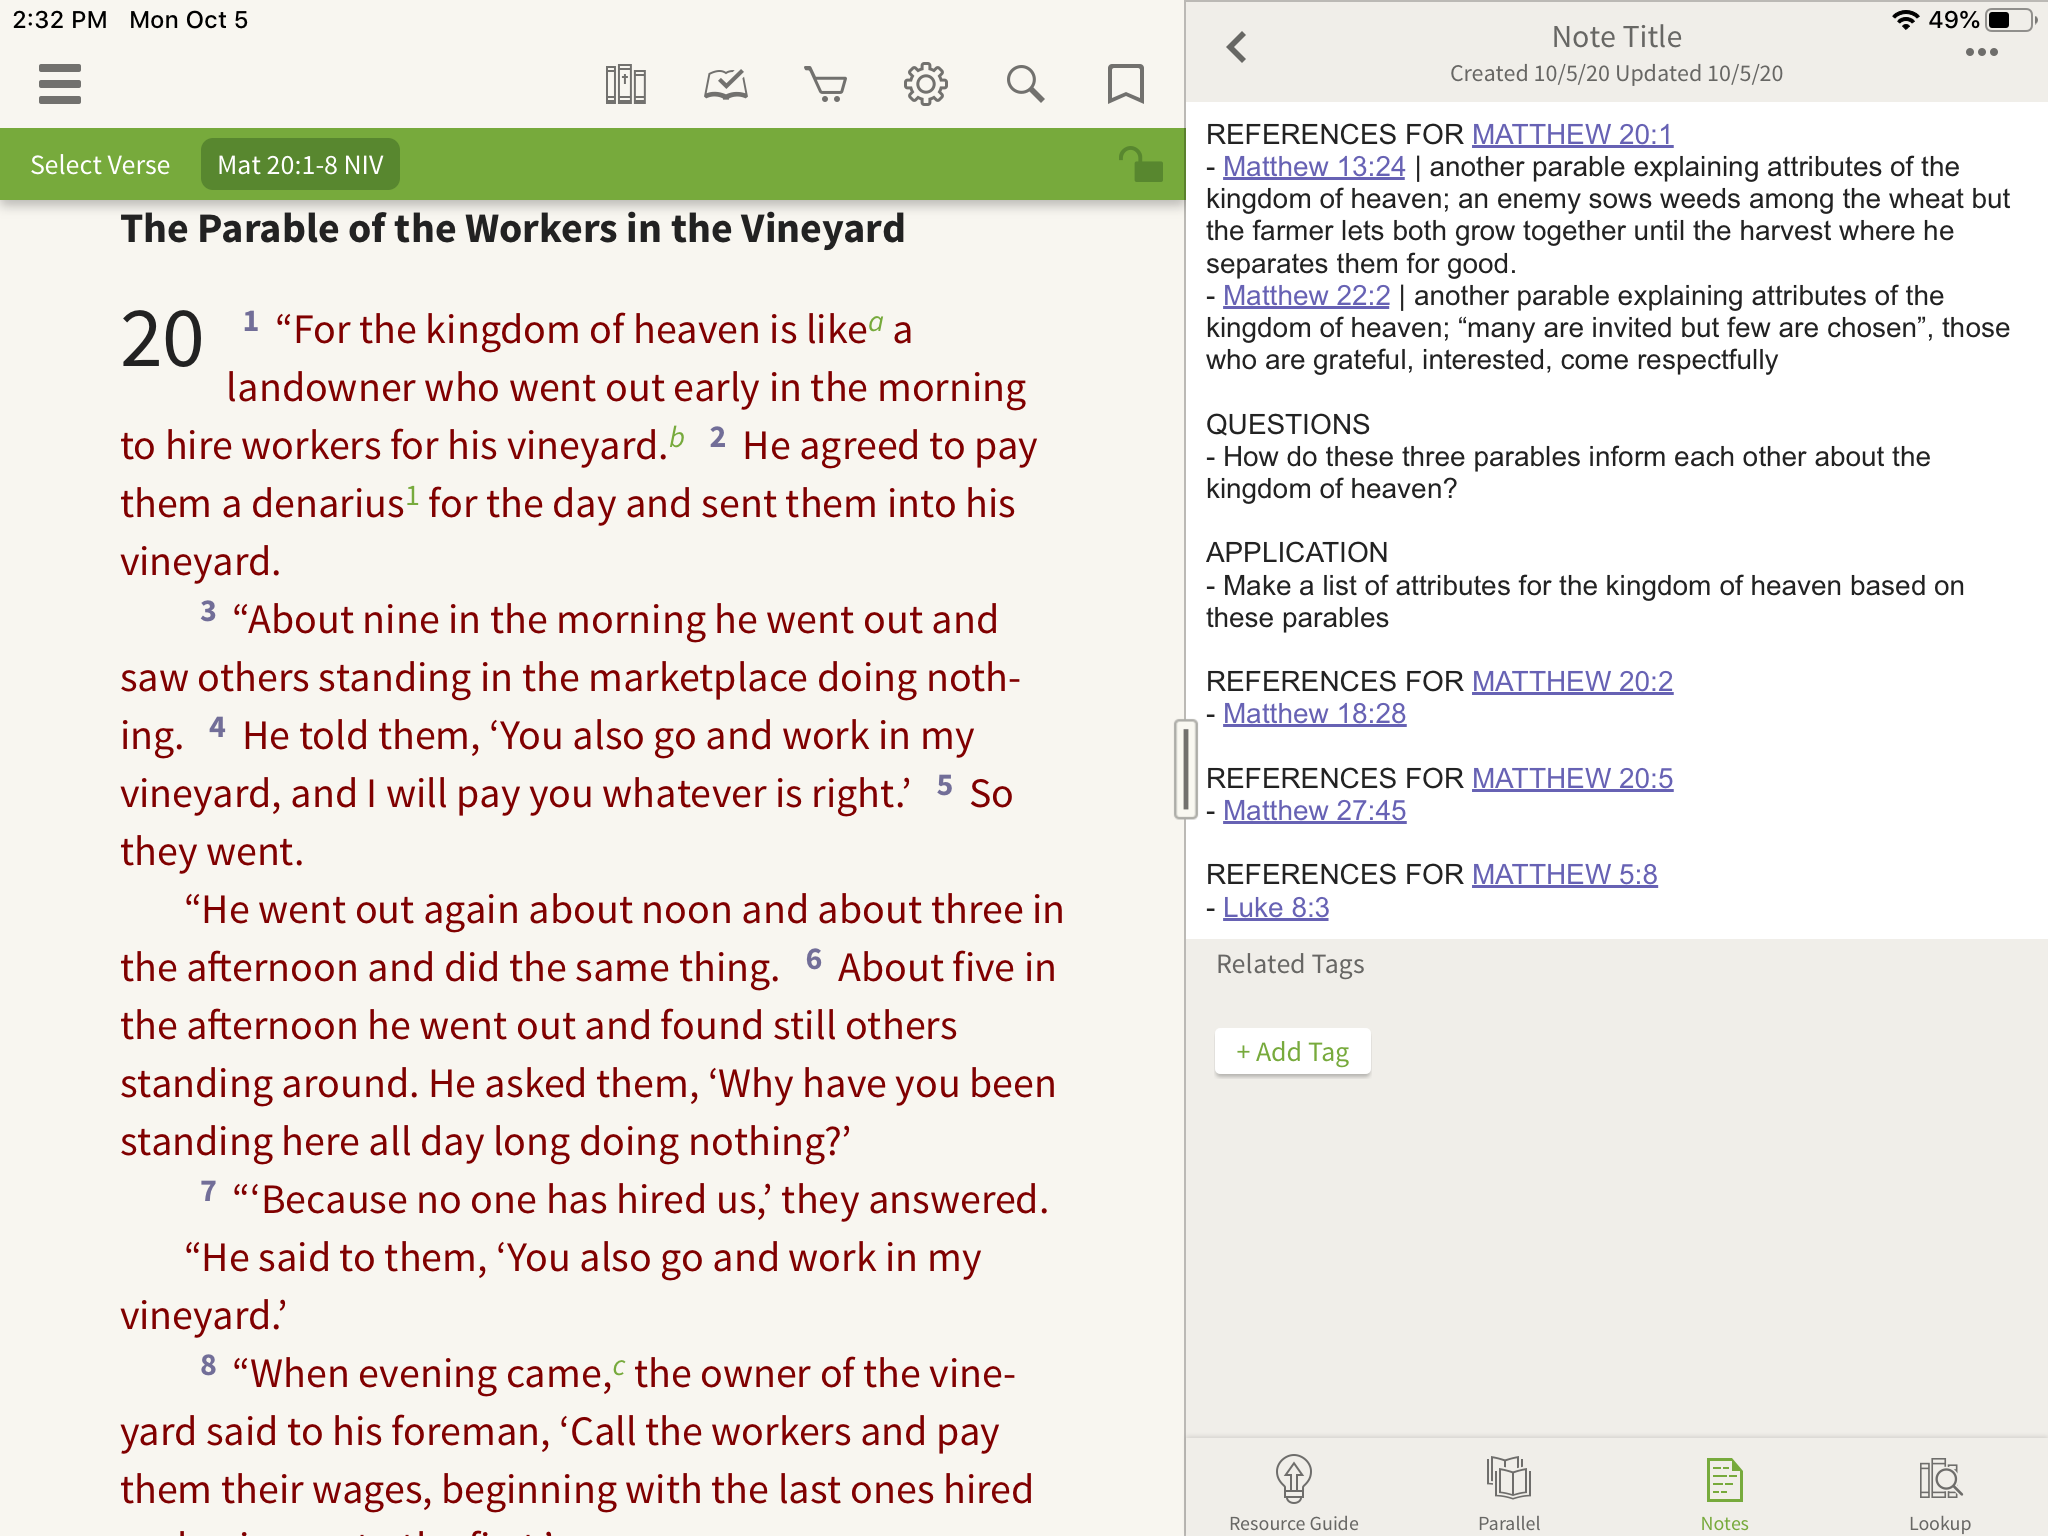Follow the Matthew 22:2 link
This screenshot has height=1536, width=2048.
(1306, 295)
